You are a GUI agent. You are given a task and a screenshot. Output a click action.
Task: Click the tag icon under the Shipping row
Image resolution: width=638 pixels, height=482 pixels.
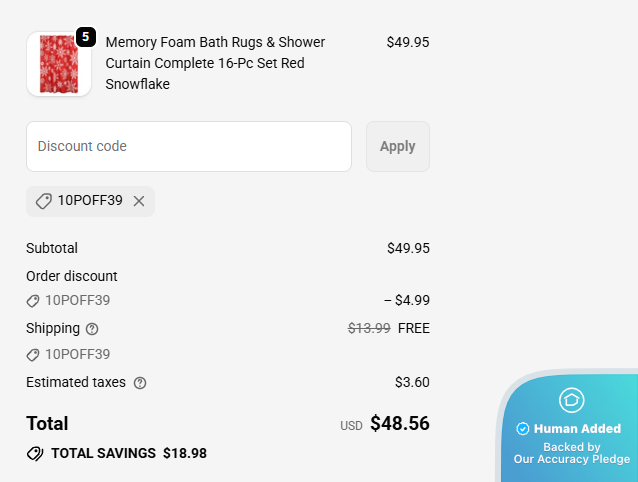(x=33, y=355)
